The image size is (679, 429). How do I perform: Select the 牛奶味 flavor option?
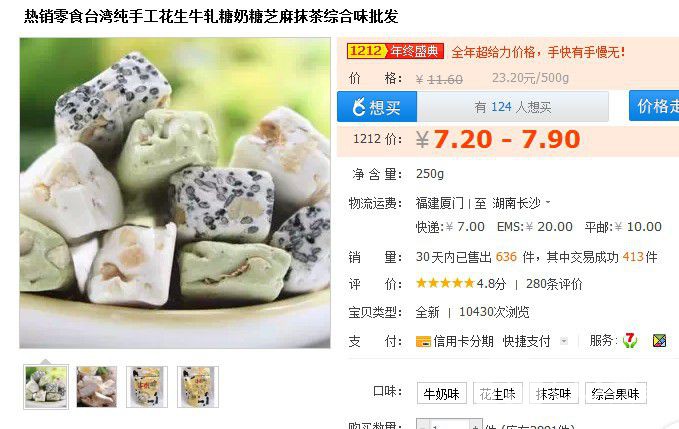442,394
